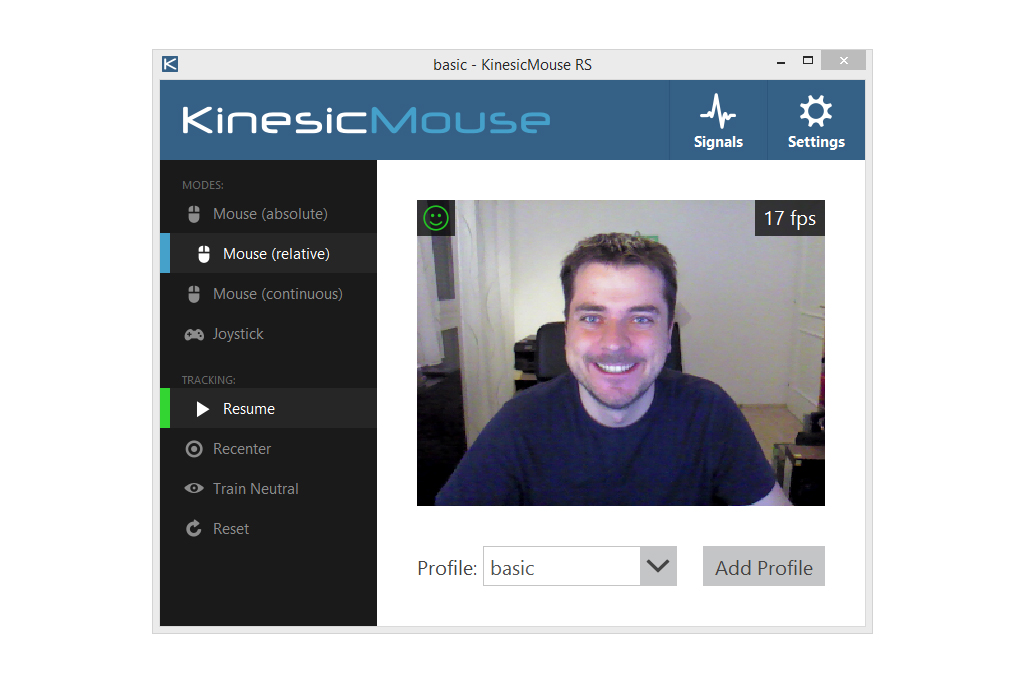Open the Signals panel
This screenshot has width=1025, height=683.
point(718,120)
